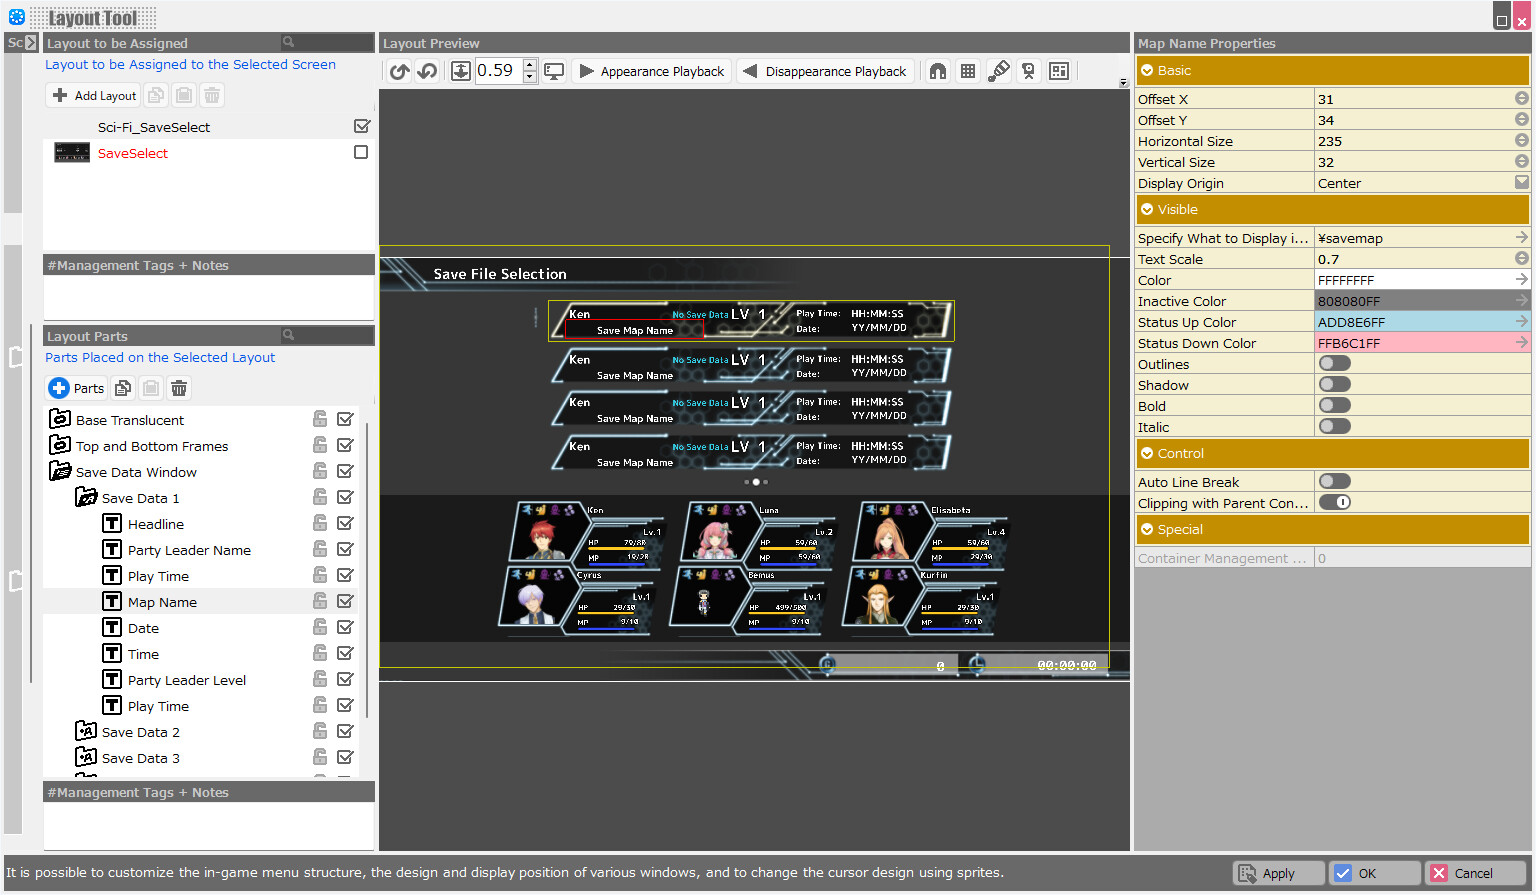Uncheck the SaveSelect layout checkbox
The height and width of the screenshot is (895, 1536).
point(360,152)
